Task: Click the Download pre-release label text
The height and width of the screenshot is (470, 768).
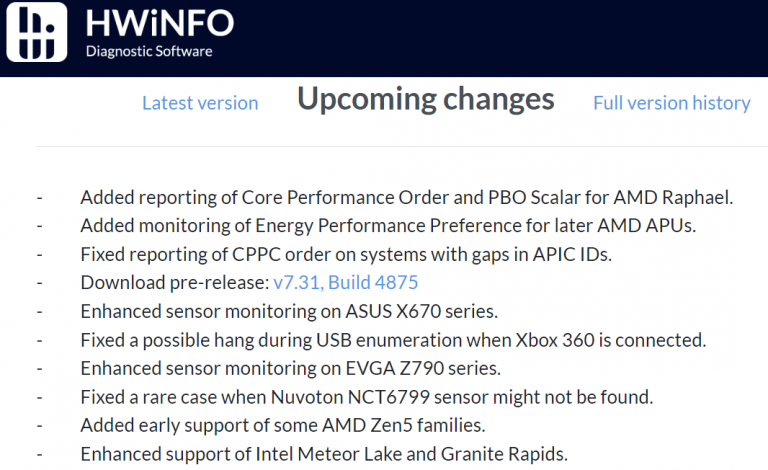Action: click(x=175, y=282)
